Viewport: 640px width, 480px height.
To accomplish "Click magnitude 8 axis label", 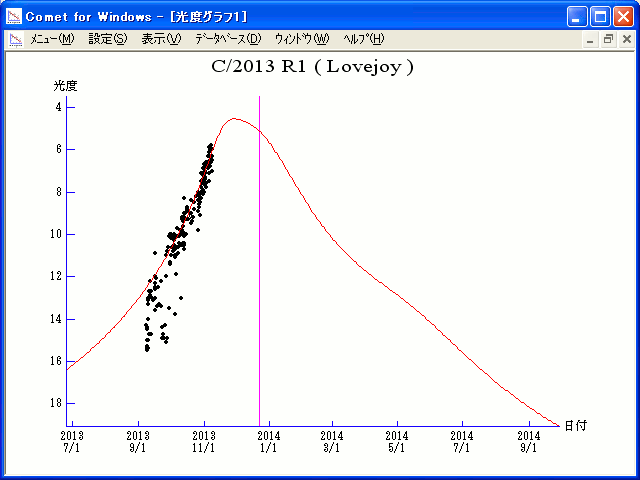I will click(59, 192).
